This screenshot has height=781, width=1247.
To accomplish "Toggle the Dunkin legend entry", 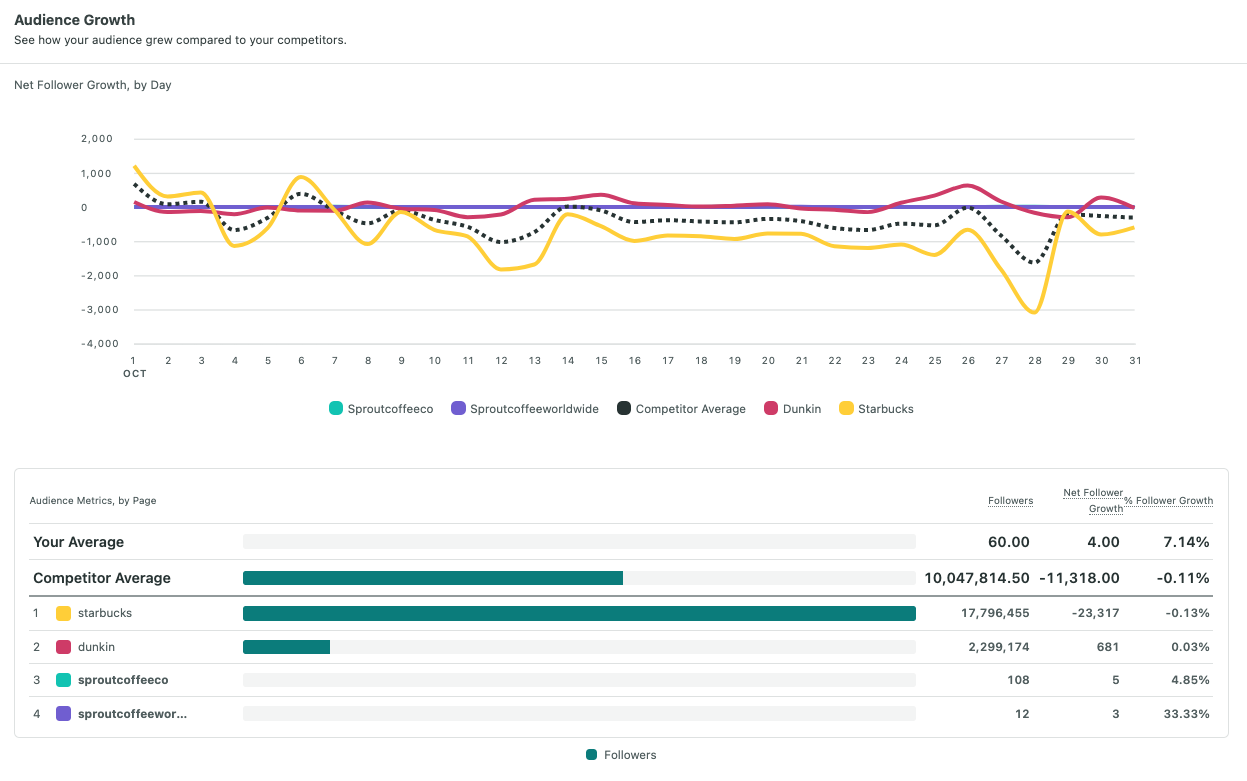I will (x=792, y=408).
